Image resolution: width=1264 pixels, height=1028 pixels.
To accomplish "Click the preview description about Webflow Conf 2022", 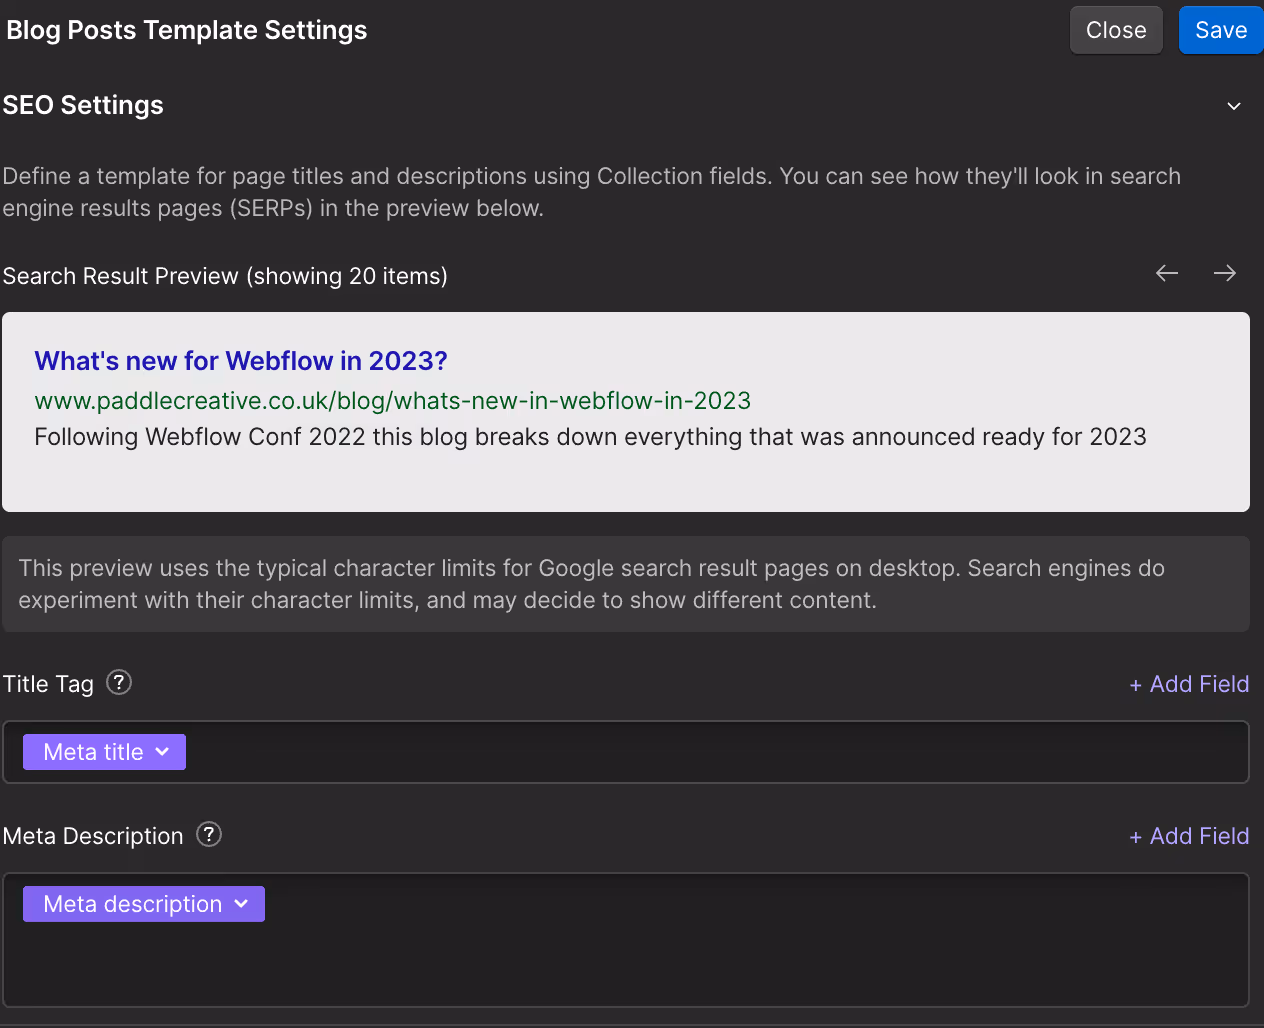I will coord(590,437).
